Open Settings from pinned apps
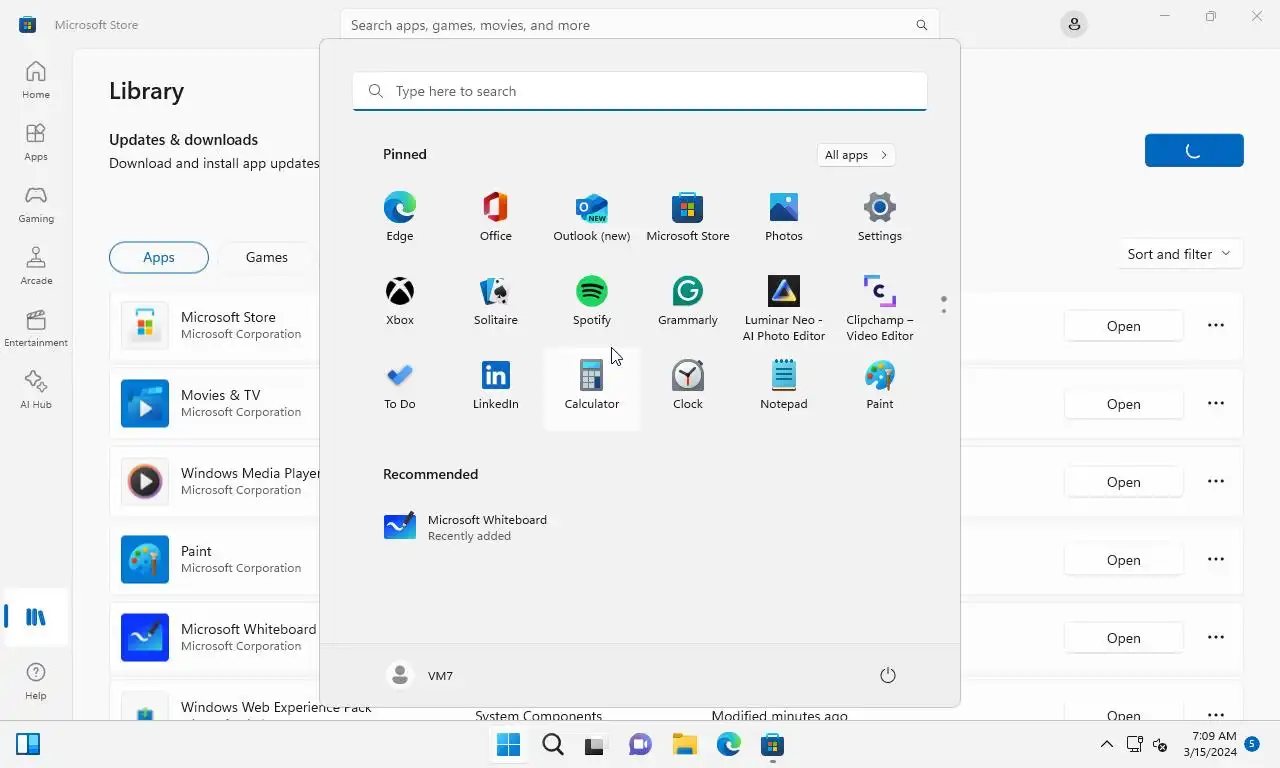 pos(880,217)
